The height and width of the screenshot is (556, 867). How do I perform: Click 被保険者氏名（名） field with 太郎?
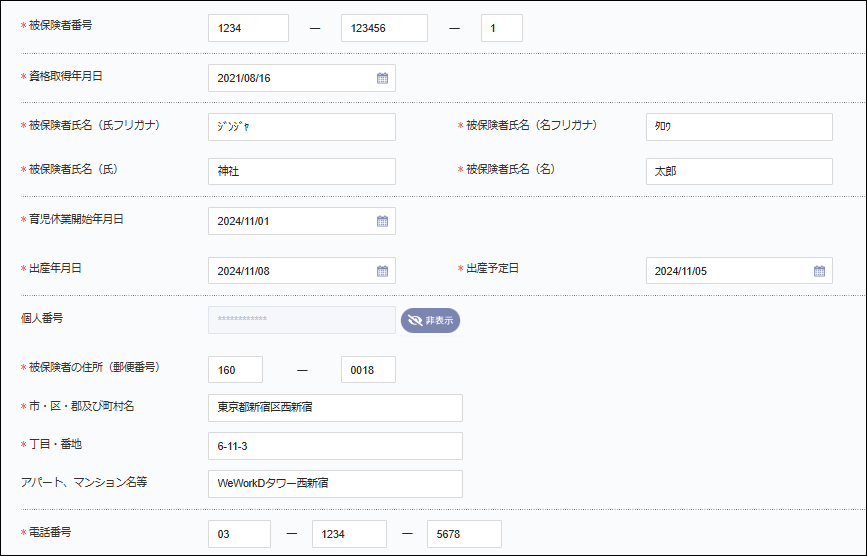pyautogui.click(x=739, y=172)
